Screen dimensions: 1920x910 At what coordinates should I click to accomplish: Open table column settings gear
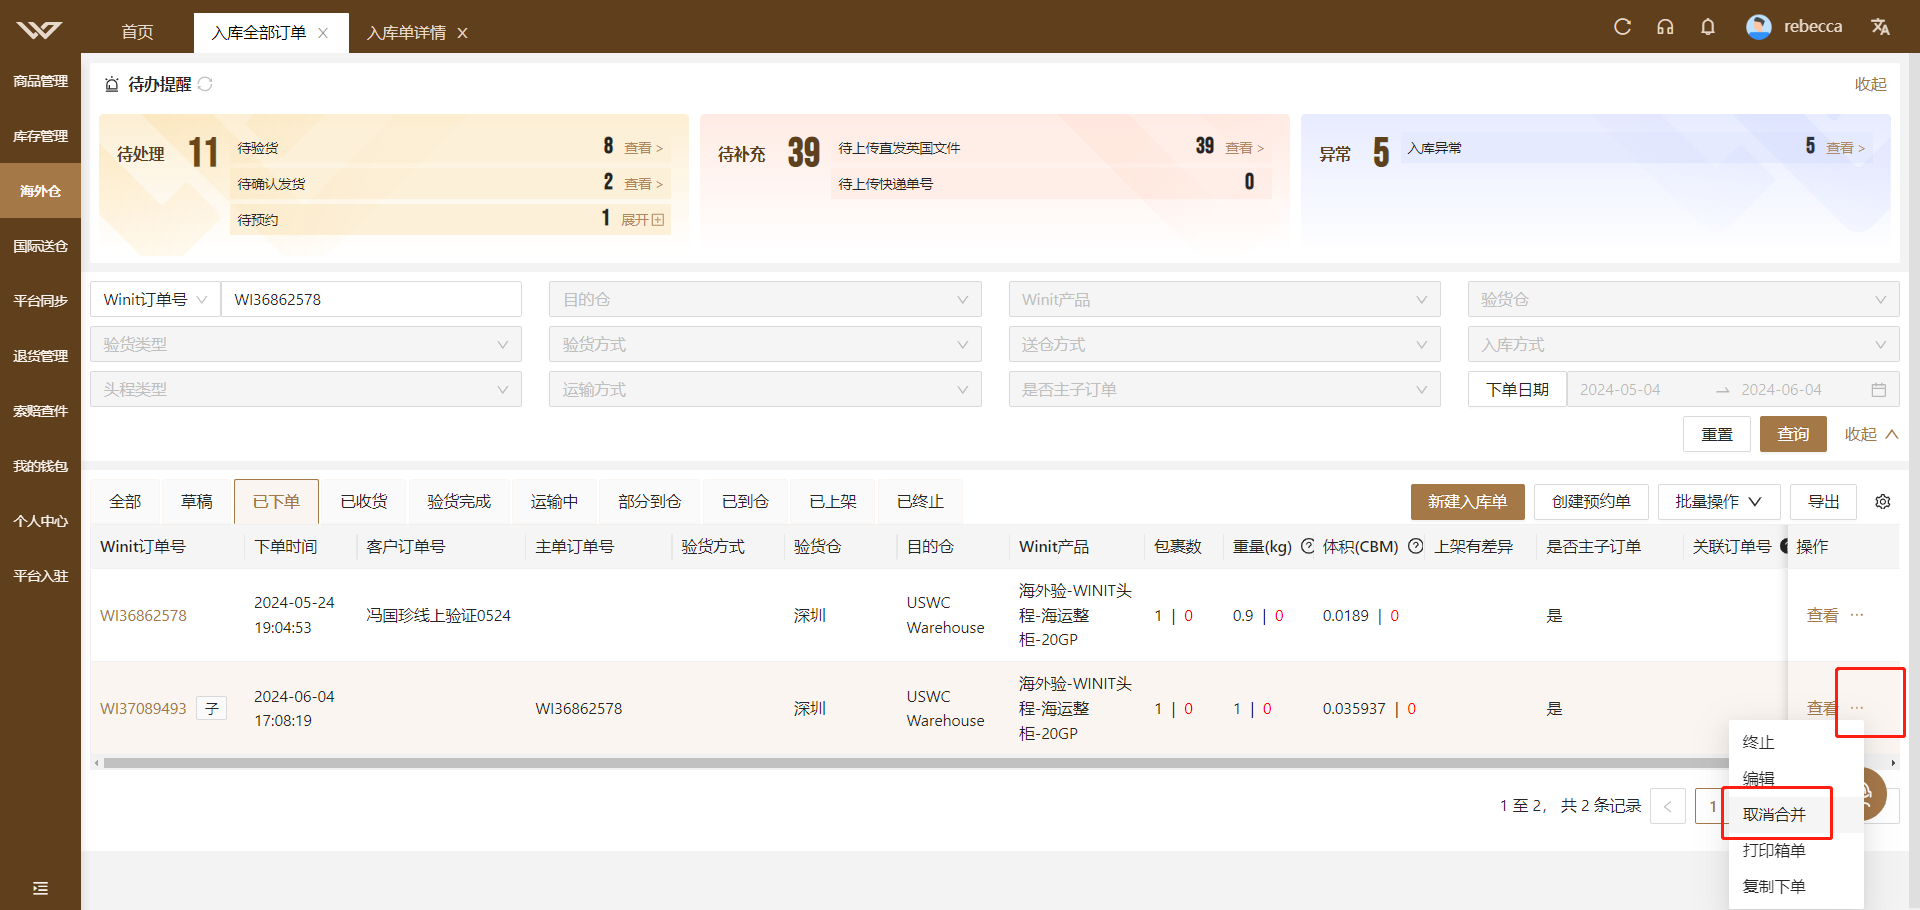pyautogui.click(x=1883, y=502)
